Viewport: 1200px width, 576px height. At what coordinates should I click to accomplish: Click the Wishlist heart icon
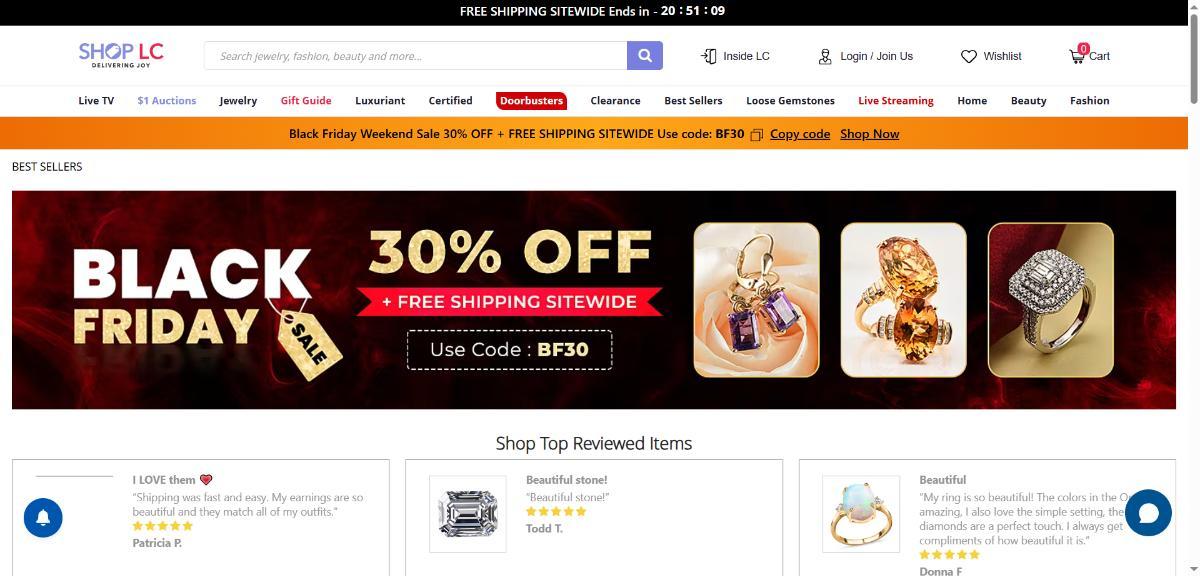tap(968, 56)
